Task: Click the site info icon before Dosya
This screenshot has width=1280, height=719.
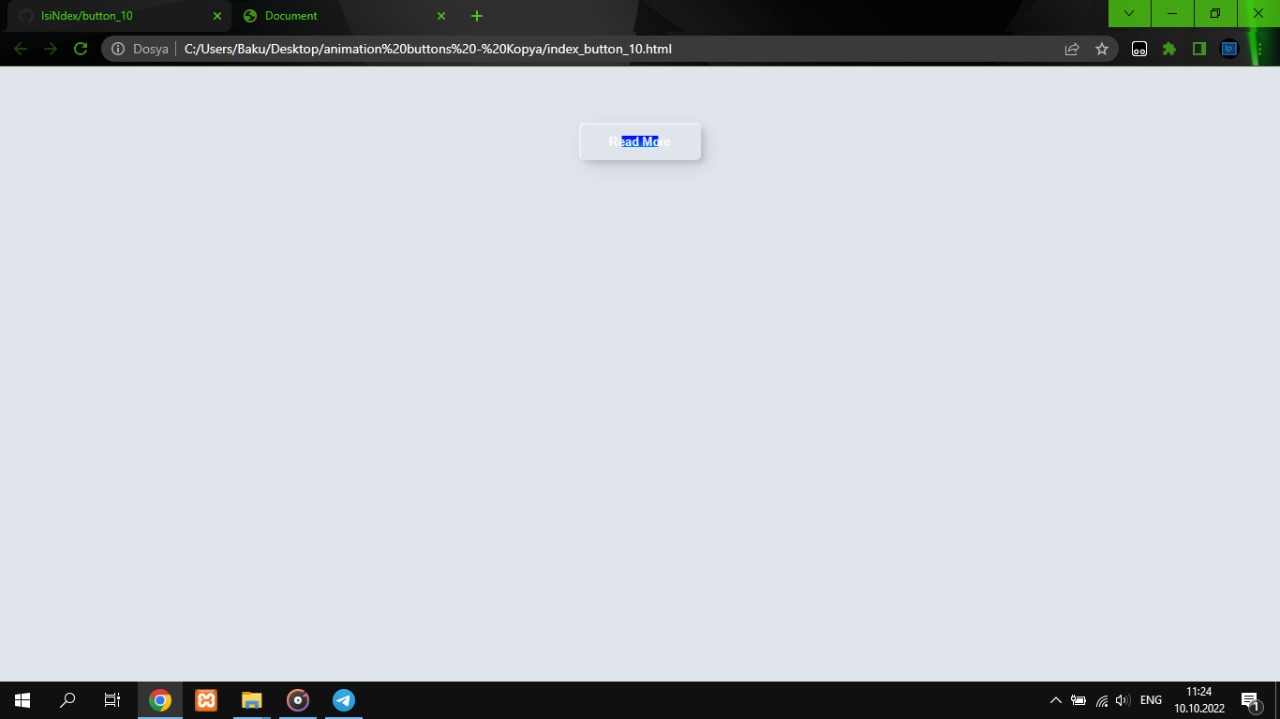Action: click(x=117, y=48)
